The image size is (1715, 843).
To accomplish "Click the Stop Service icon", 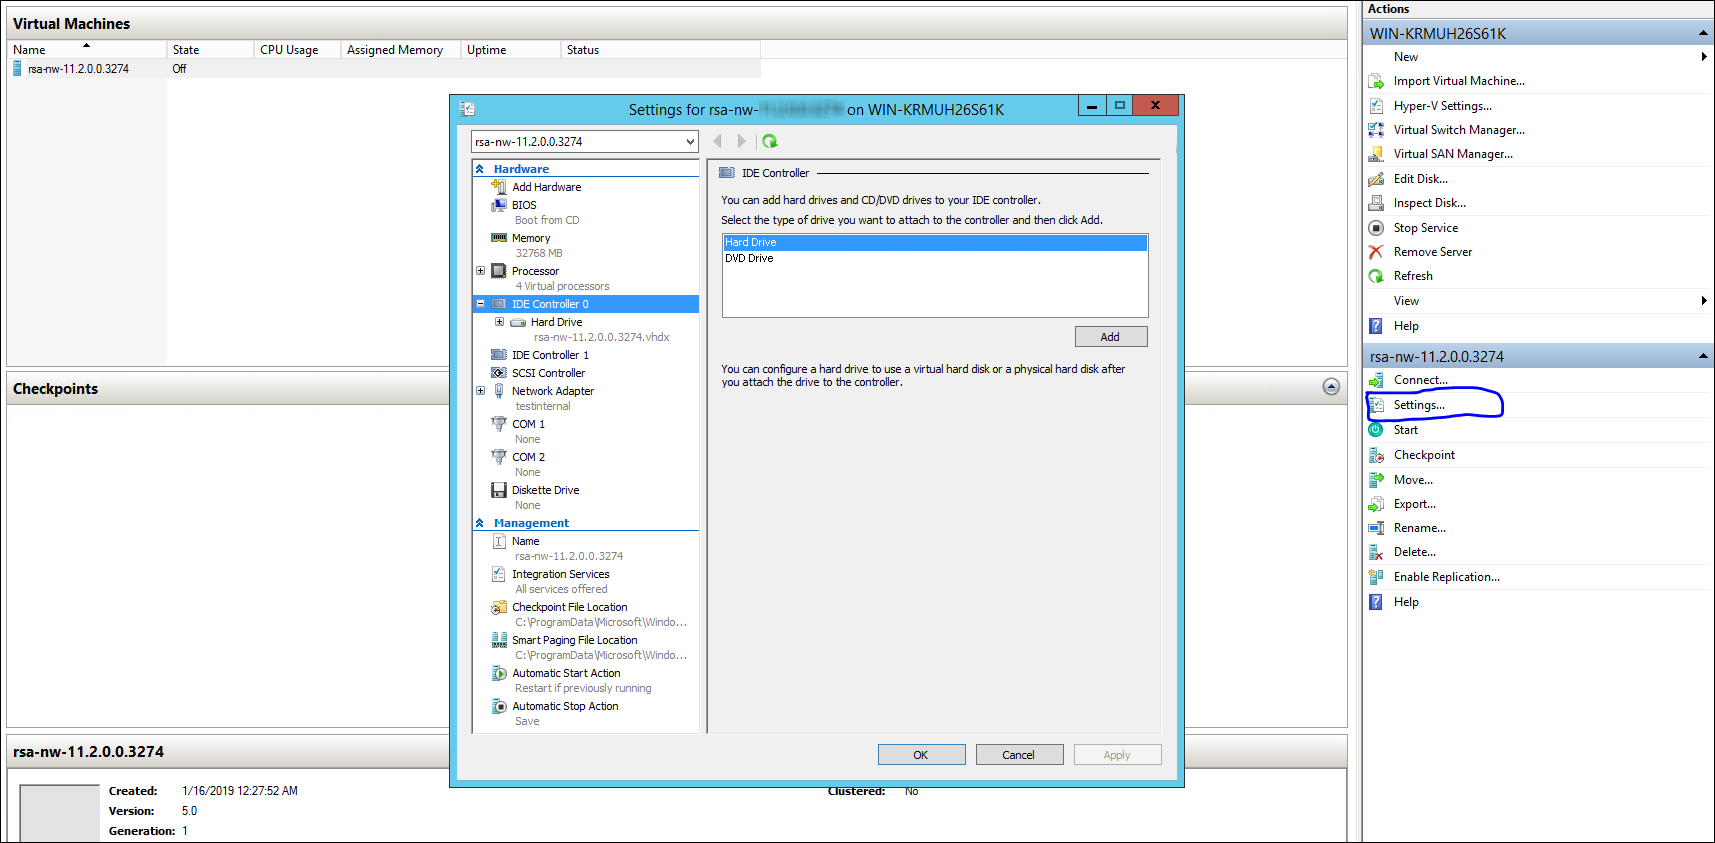I will 1376,228.
